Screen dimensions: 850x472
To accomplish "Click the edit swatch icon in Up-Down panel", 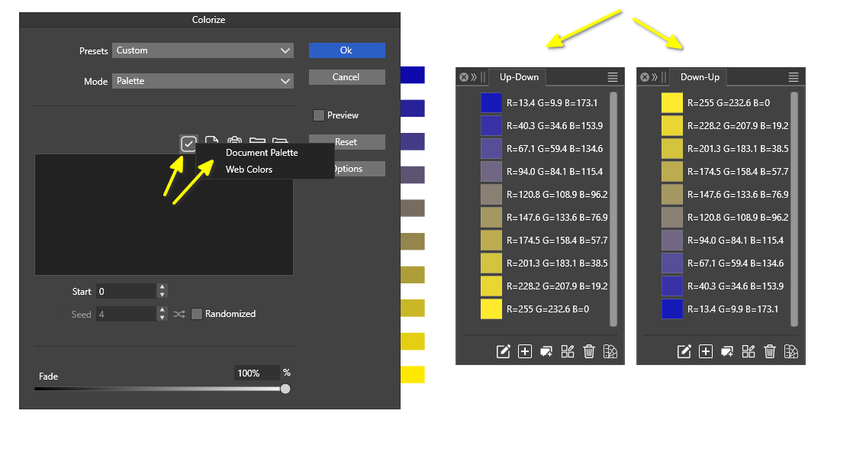I will [503, 351].
